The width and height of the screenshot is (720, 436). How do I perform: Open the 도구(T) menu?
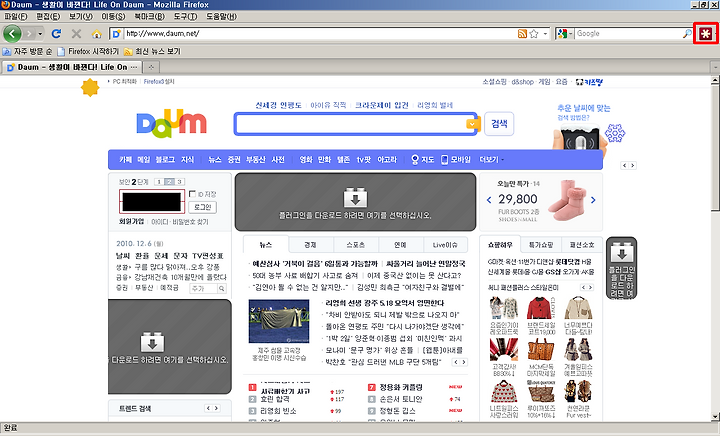(x=186, y=17)
